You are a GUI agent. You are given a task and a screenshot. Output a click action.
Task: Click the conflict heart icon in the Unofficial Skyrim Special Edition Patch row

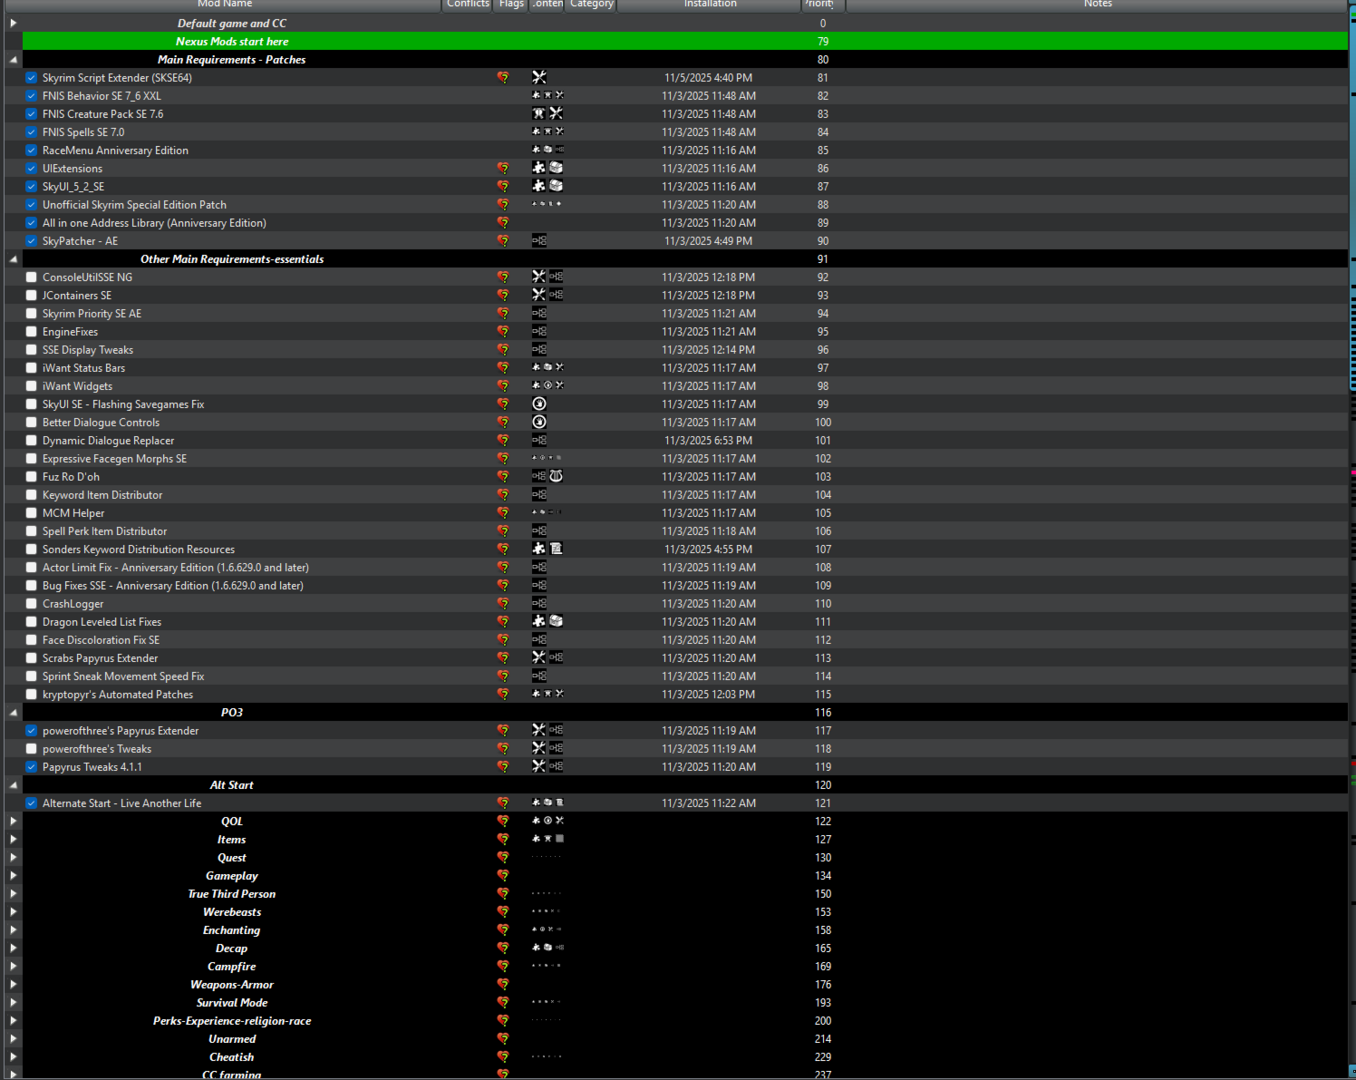(x=503, y=205)
